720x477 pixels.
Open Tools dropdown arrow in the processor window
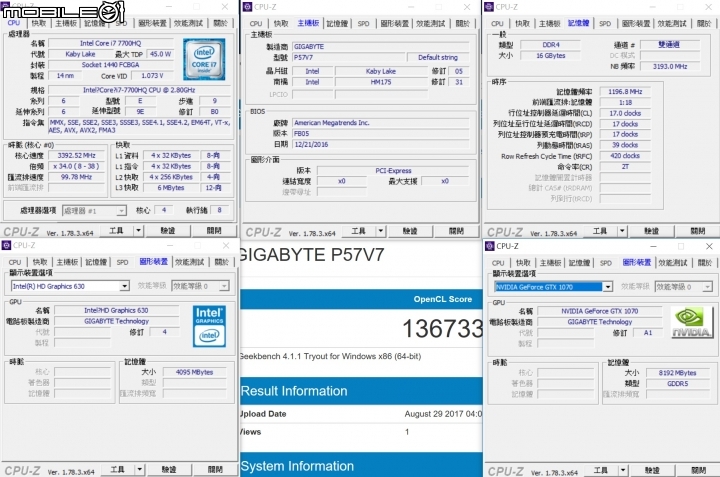pyautogui.click(x=138, y=230)
